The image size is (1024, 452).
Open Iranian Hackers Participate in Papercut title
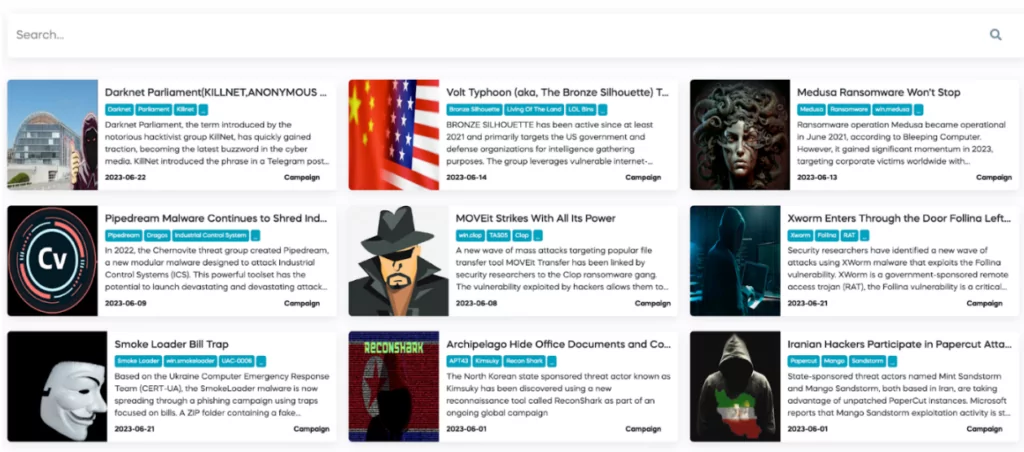click(899, 344)
